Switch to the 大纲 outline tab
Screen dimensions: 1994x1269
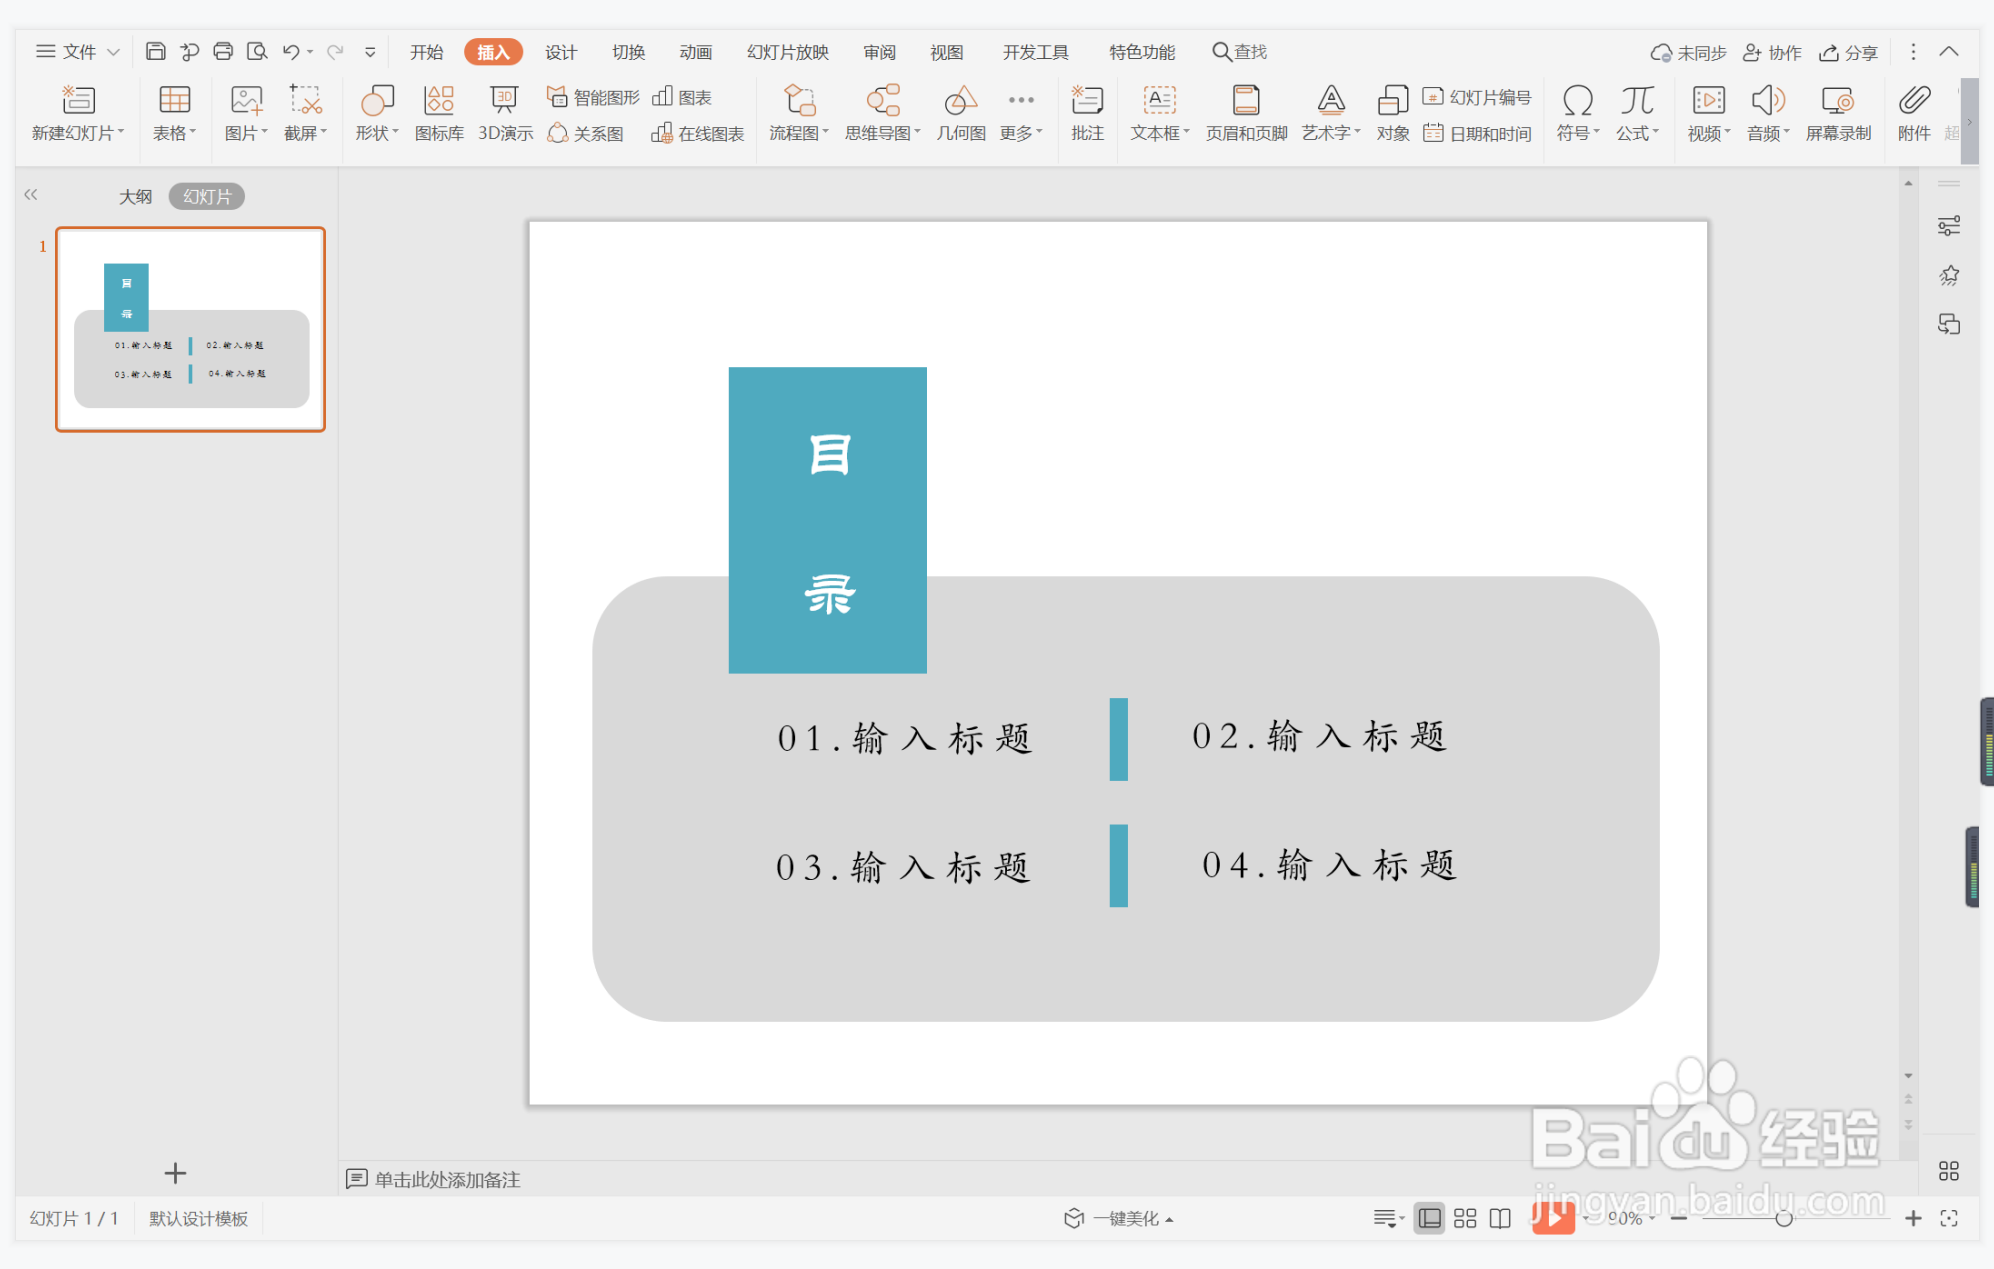135,197
